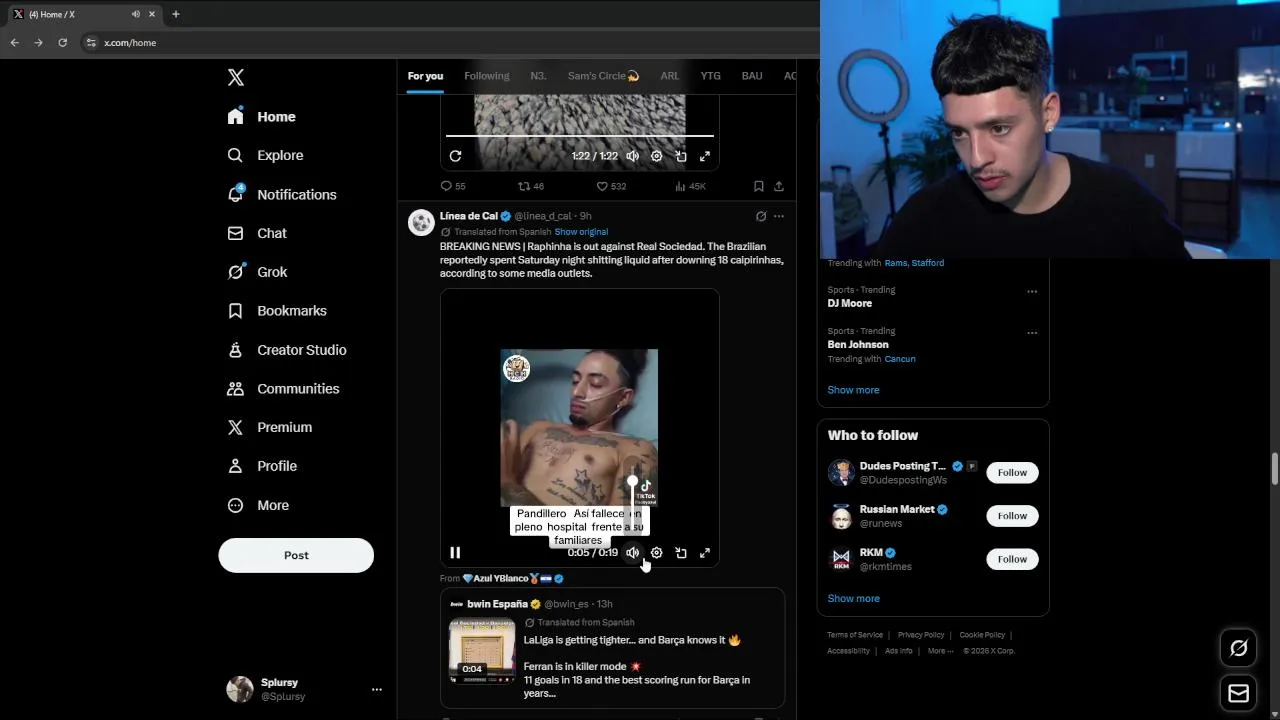Open the more options menu on the Línea de Cal post
Screen dimensions: 1280x720
[x=779, y=216]
